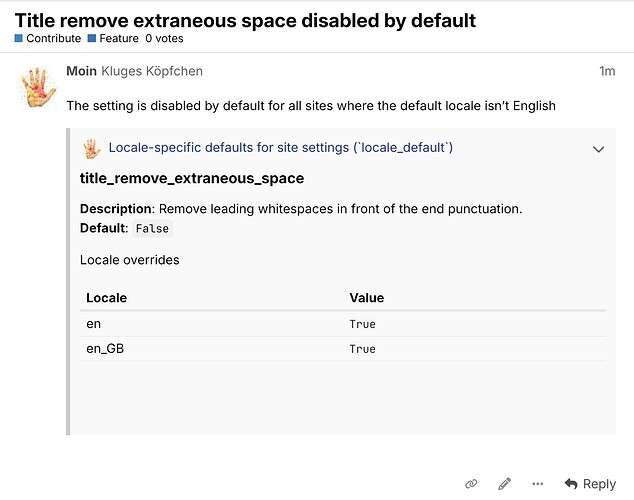Click the Locale column header
Image resolution: width=634 pixels, height=500 pixels.
(x=106, y=298)
